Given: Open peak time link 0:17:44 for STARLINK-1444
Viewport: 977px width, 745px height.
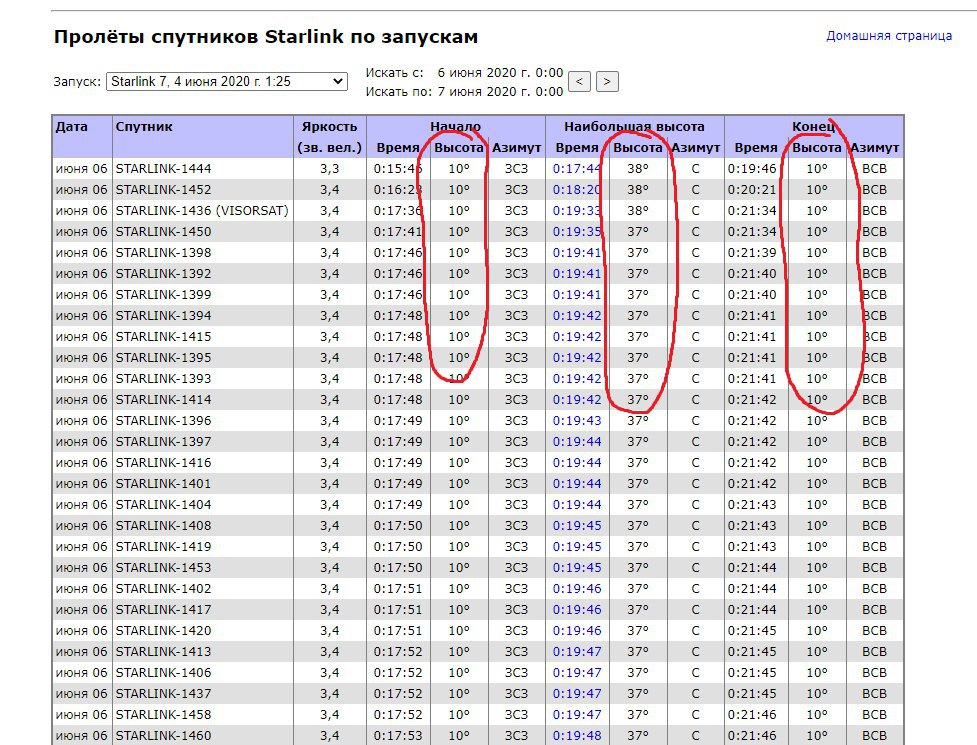Looking at the screenshot, I should point(577,169).
